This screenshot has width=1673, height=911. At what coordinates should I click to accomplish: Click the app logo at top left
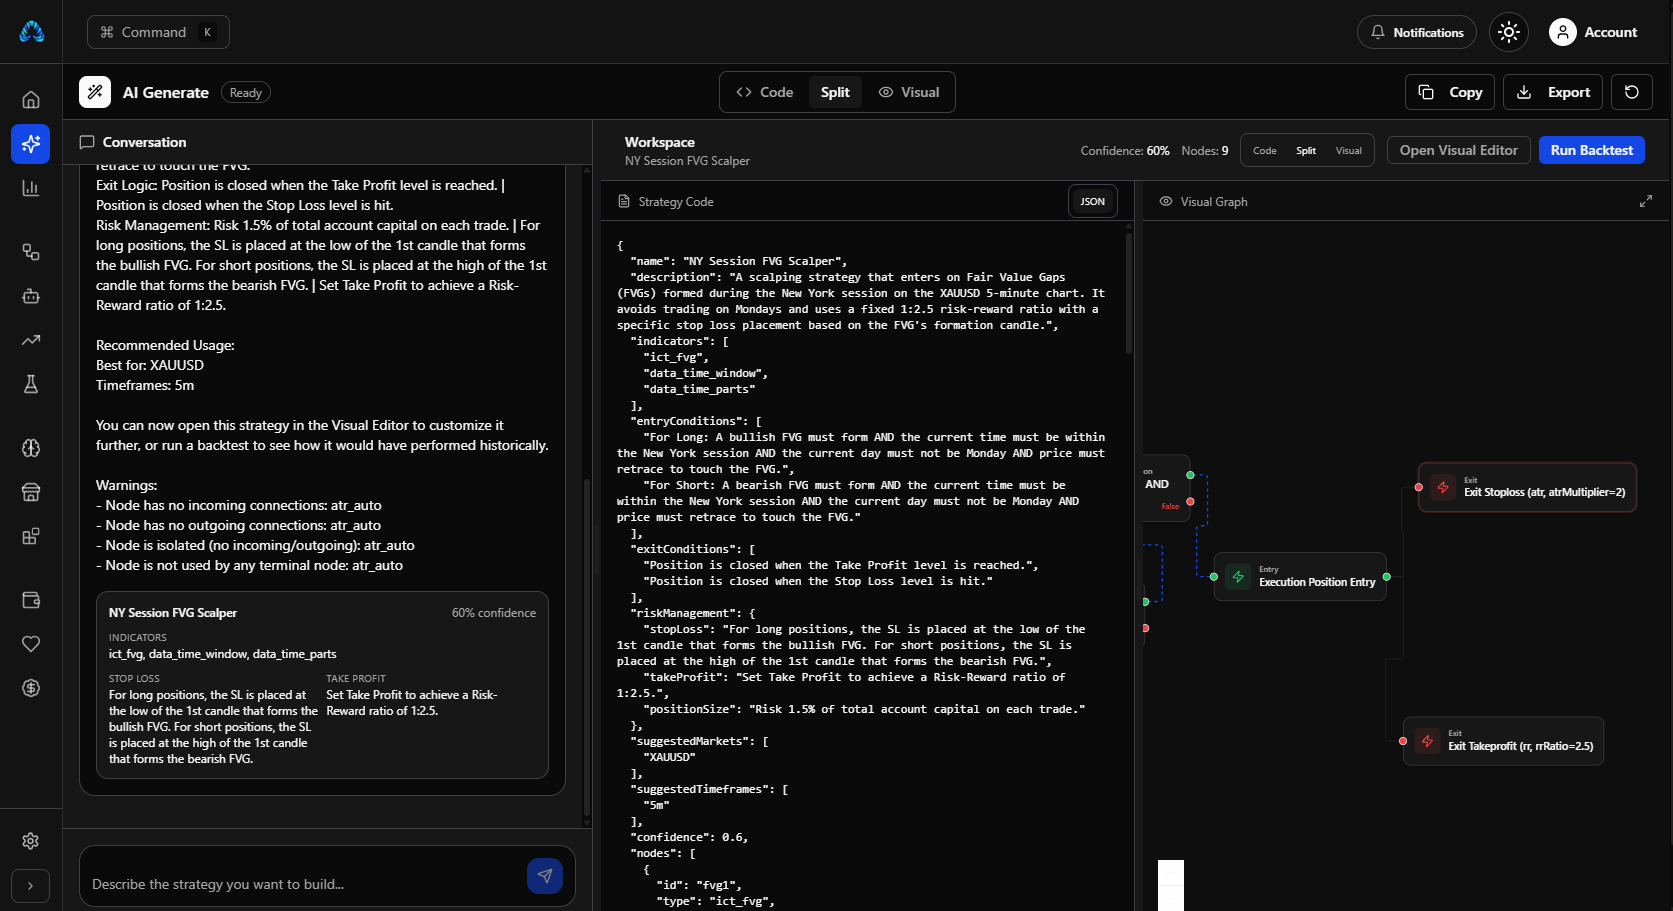32,32
